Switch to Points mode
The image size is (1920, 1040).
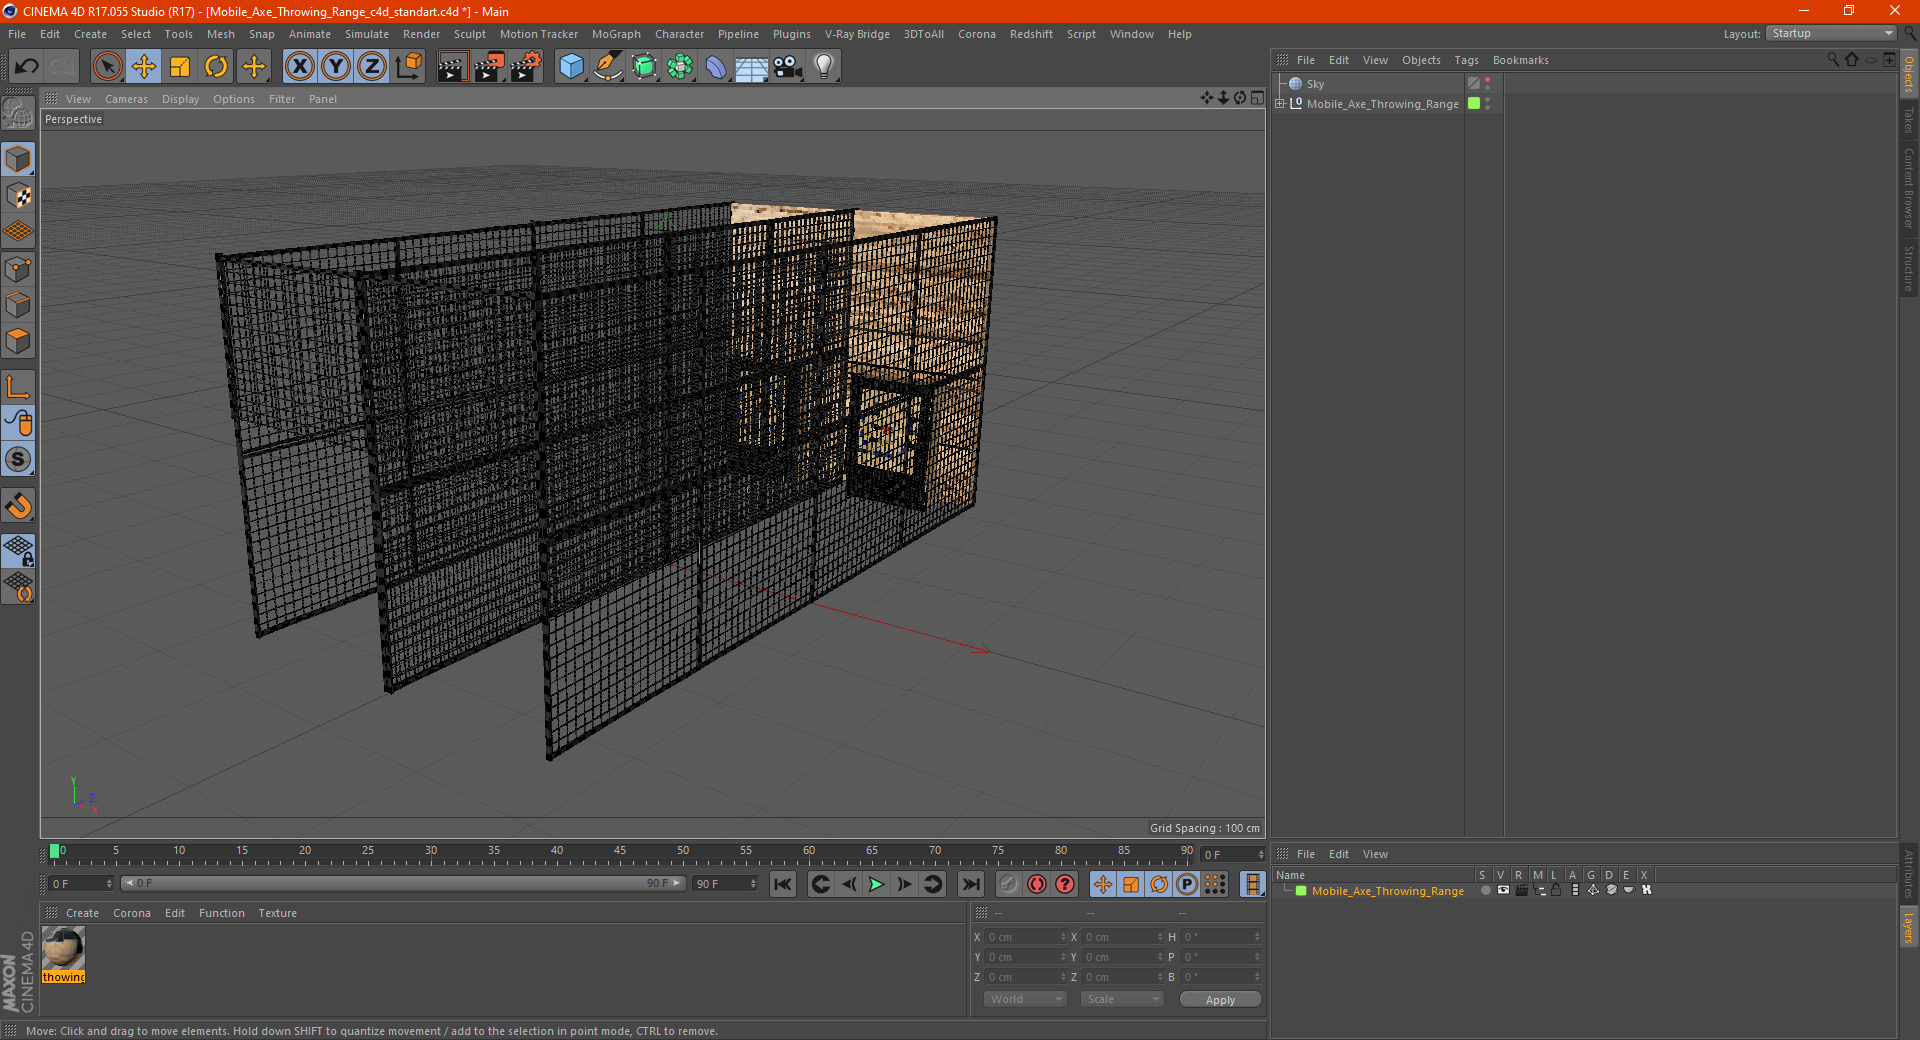click(18, 269)
